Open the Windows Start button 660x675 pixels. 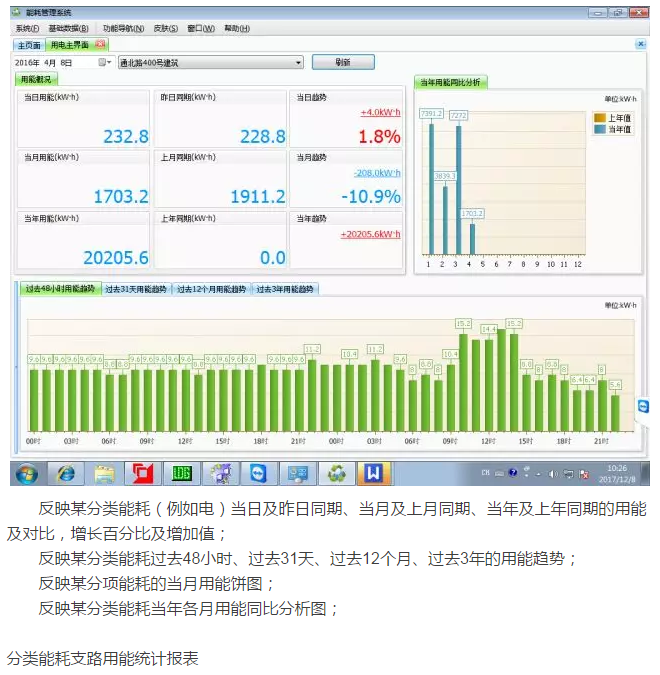27,474
